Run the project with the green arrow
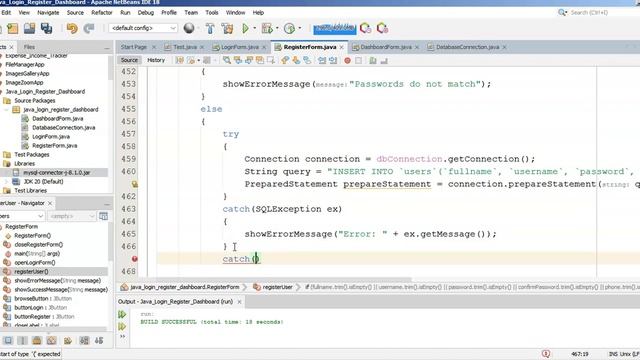The height and width of the screenshot is (360, 640). click(245, 28)
